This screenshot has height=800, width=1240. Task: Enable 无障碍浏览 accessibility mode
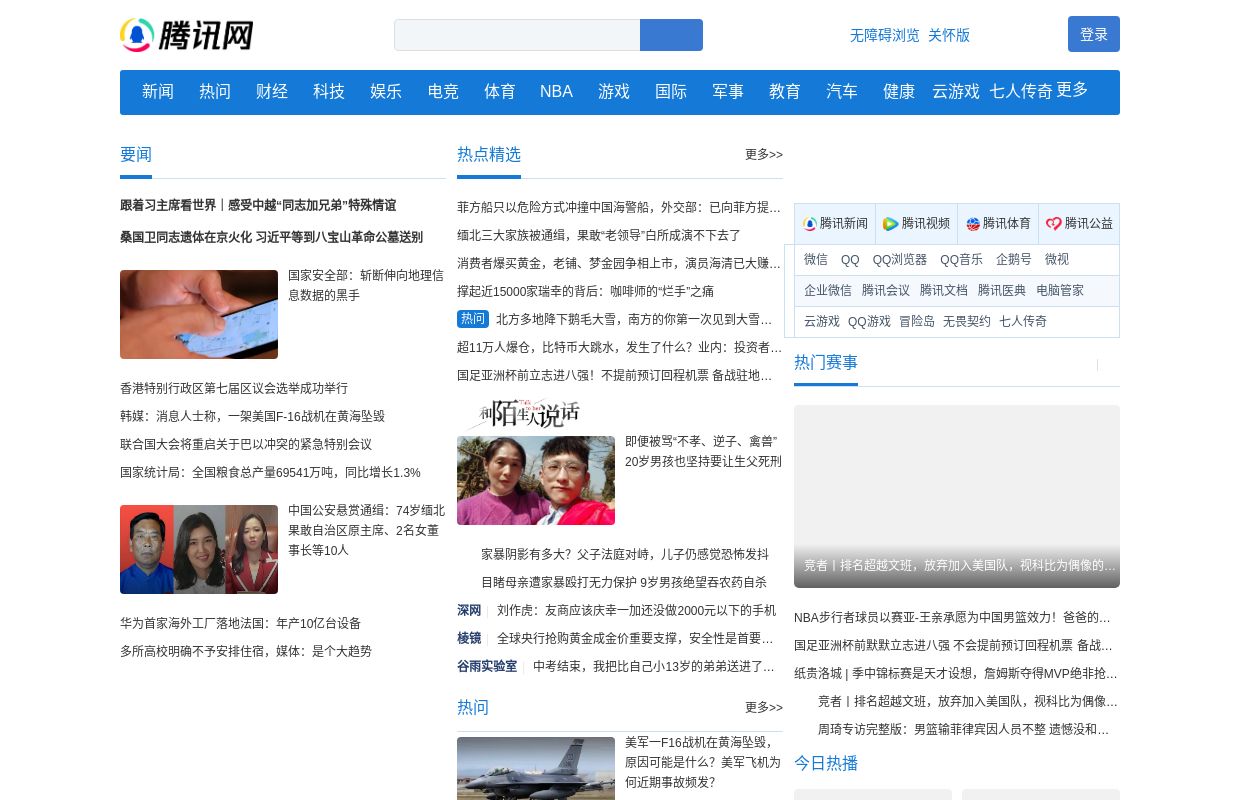coord(884,35)
